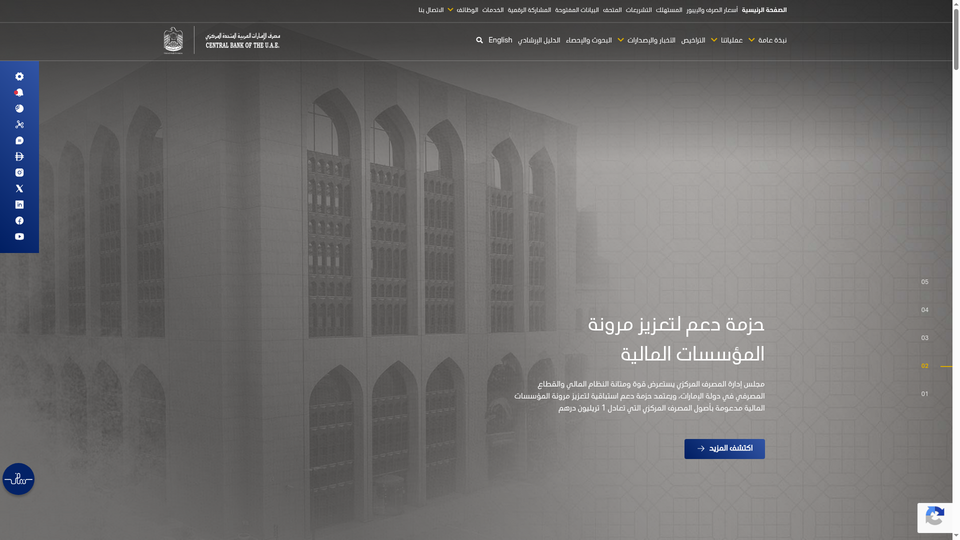Open the settings gear in the sidebar
The width and height of the screenshot is (960, 540).
coord(19,76)
